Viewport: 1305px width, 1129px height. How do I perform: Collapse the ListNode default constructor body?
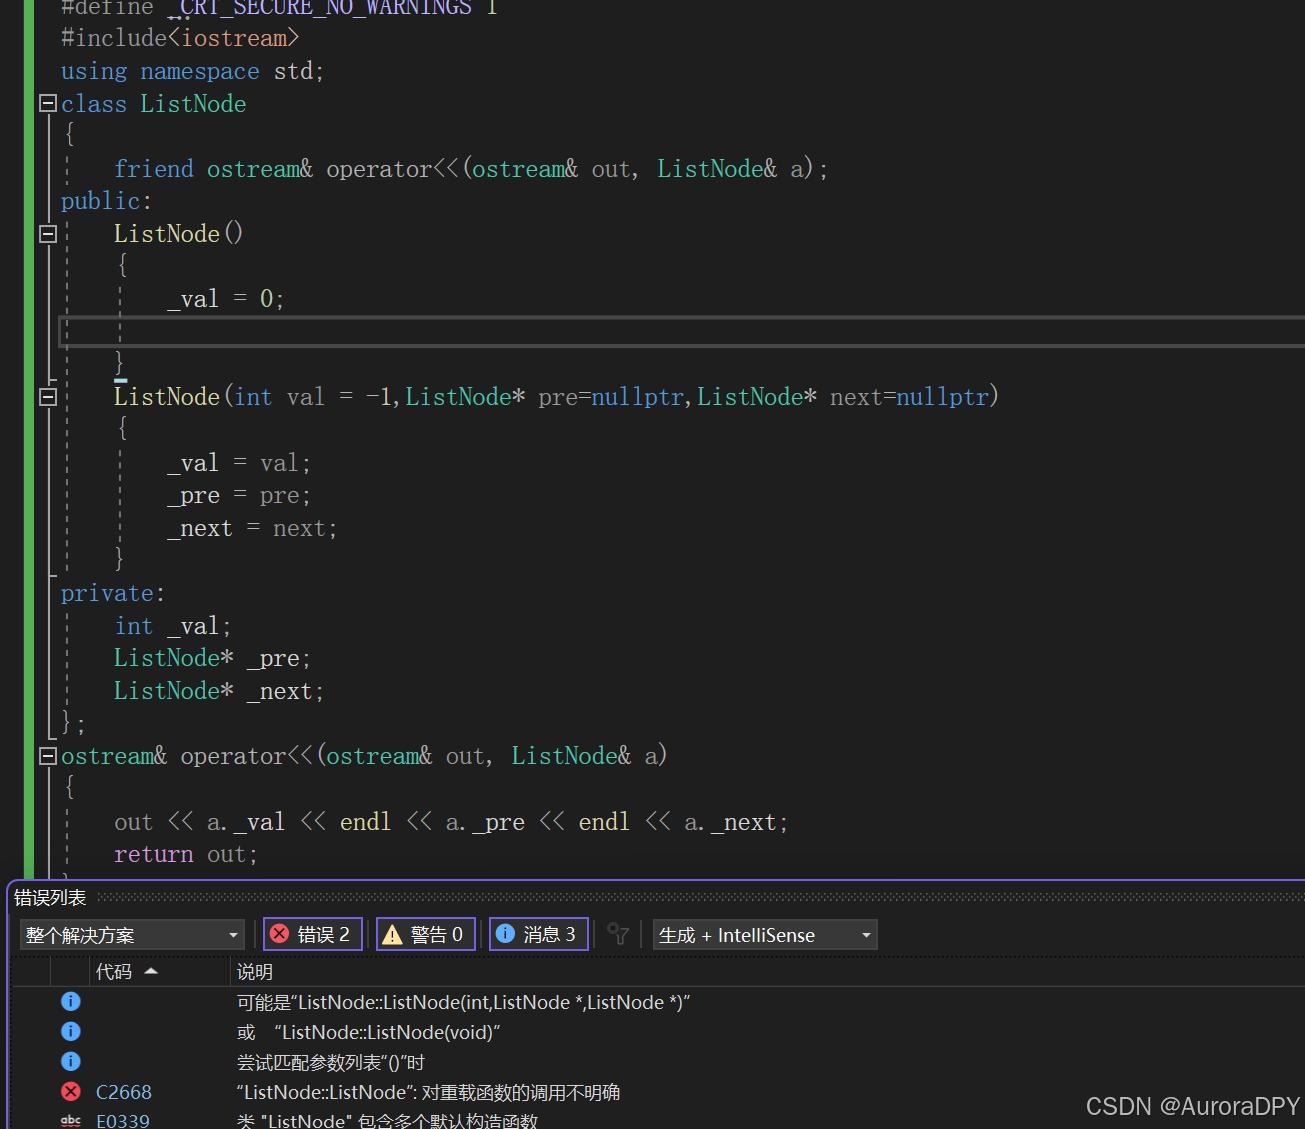46,233
